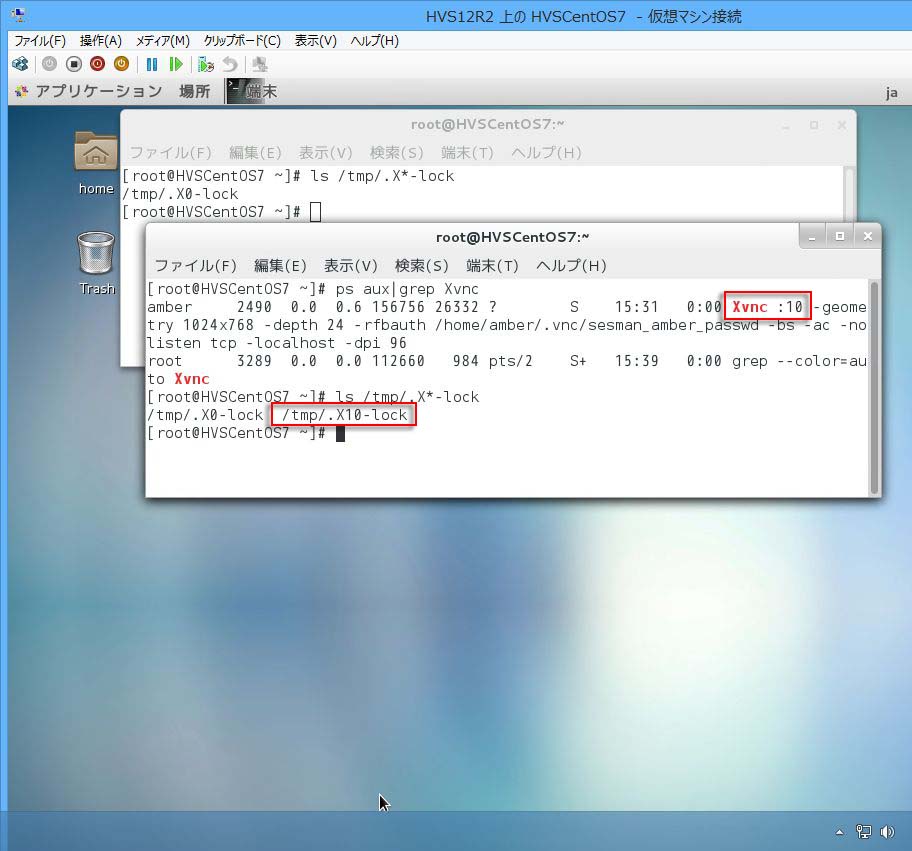Create a checkpoint using toolbar icon

[206, 64]
